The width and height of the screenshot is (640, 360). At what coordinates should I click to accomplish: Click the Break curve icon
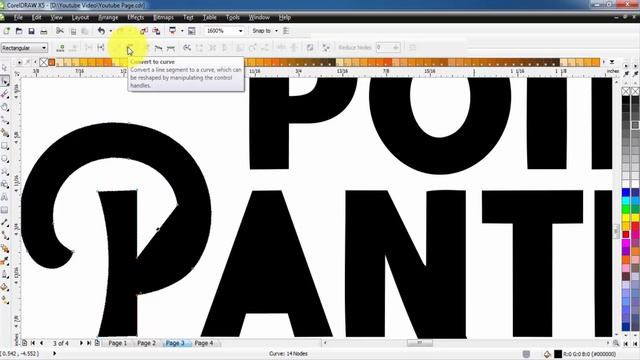(x=101, y=48)
